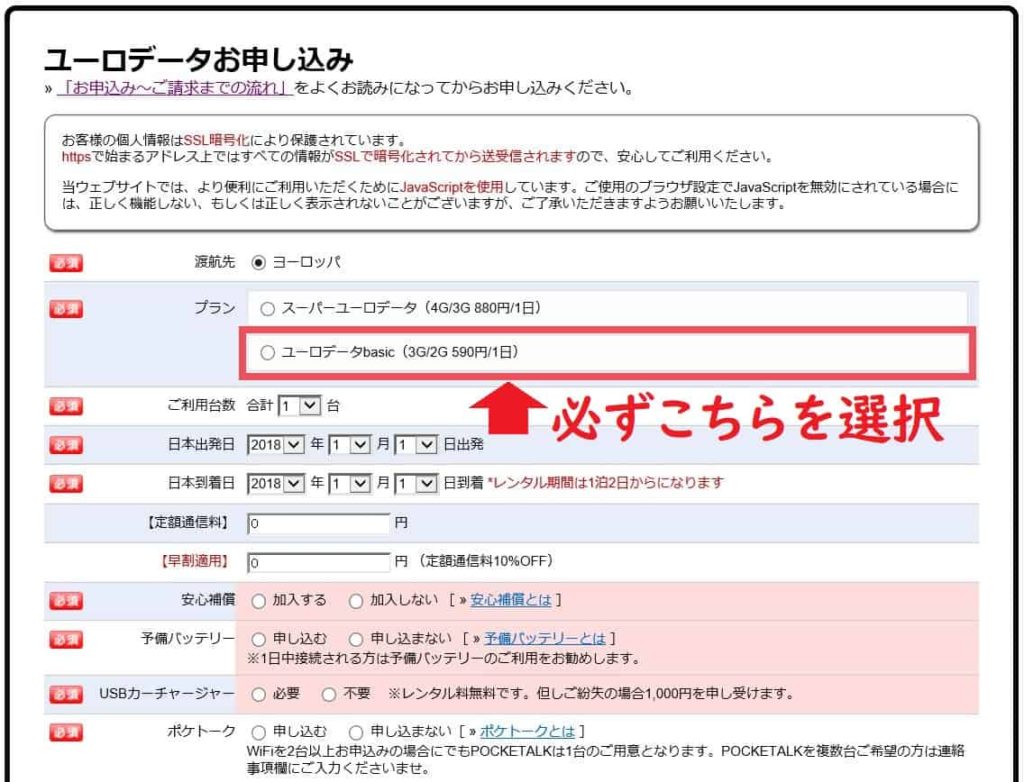Open the 日本到着日 day dropdown
Screen dimensions: 1024x782
point(416,484)
